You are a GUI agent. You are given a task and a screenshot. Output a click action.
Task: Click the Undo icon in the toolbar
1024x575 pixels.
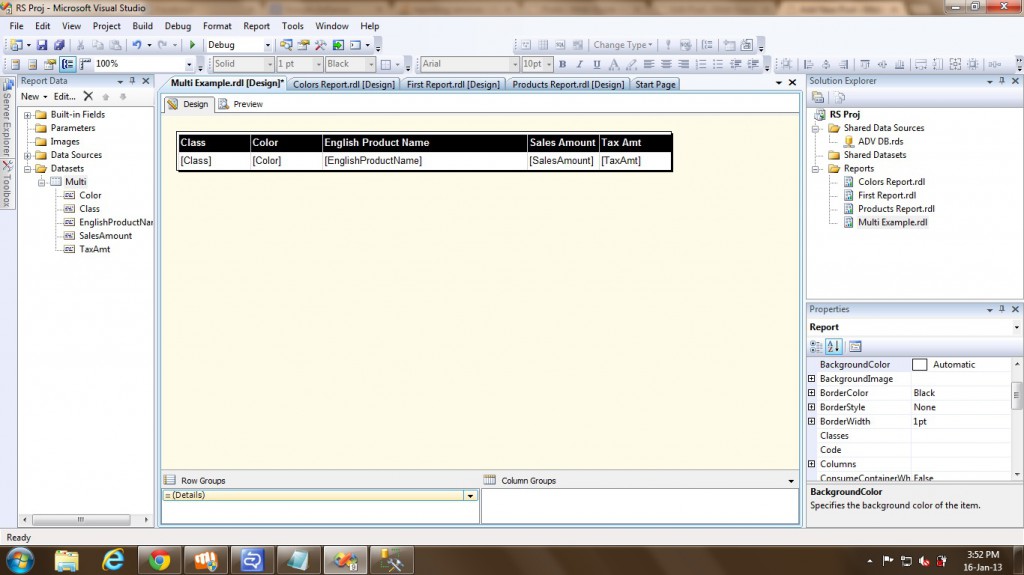(x=136, y=45)
